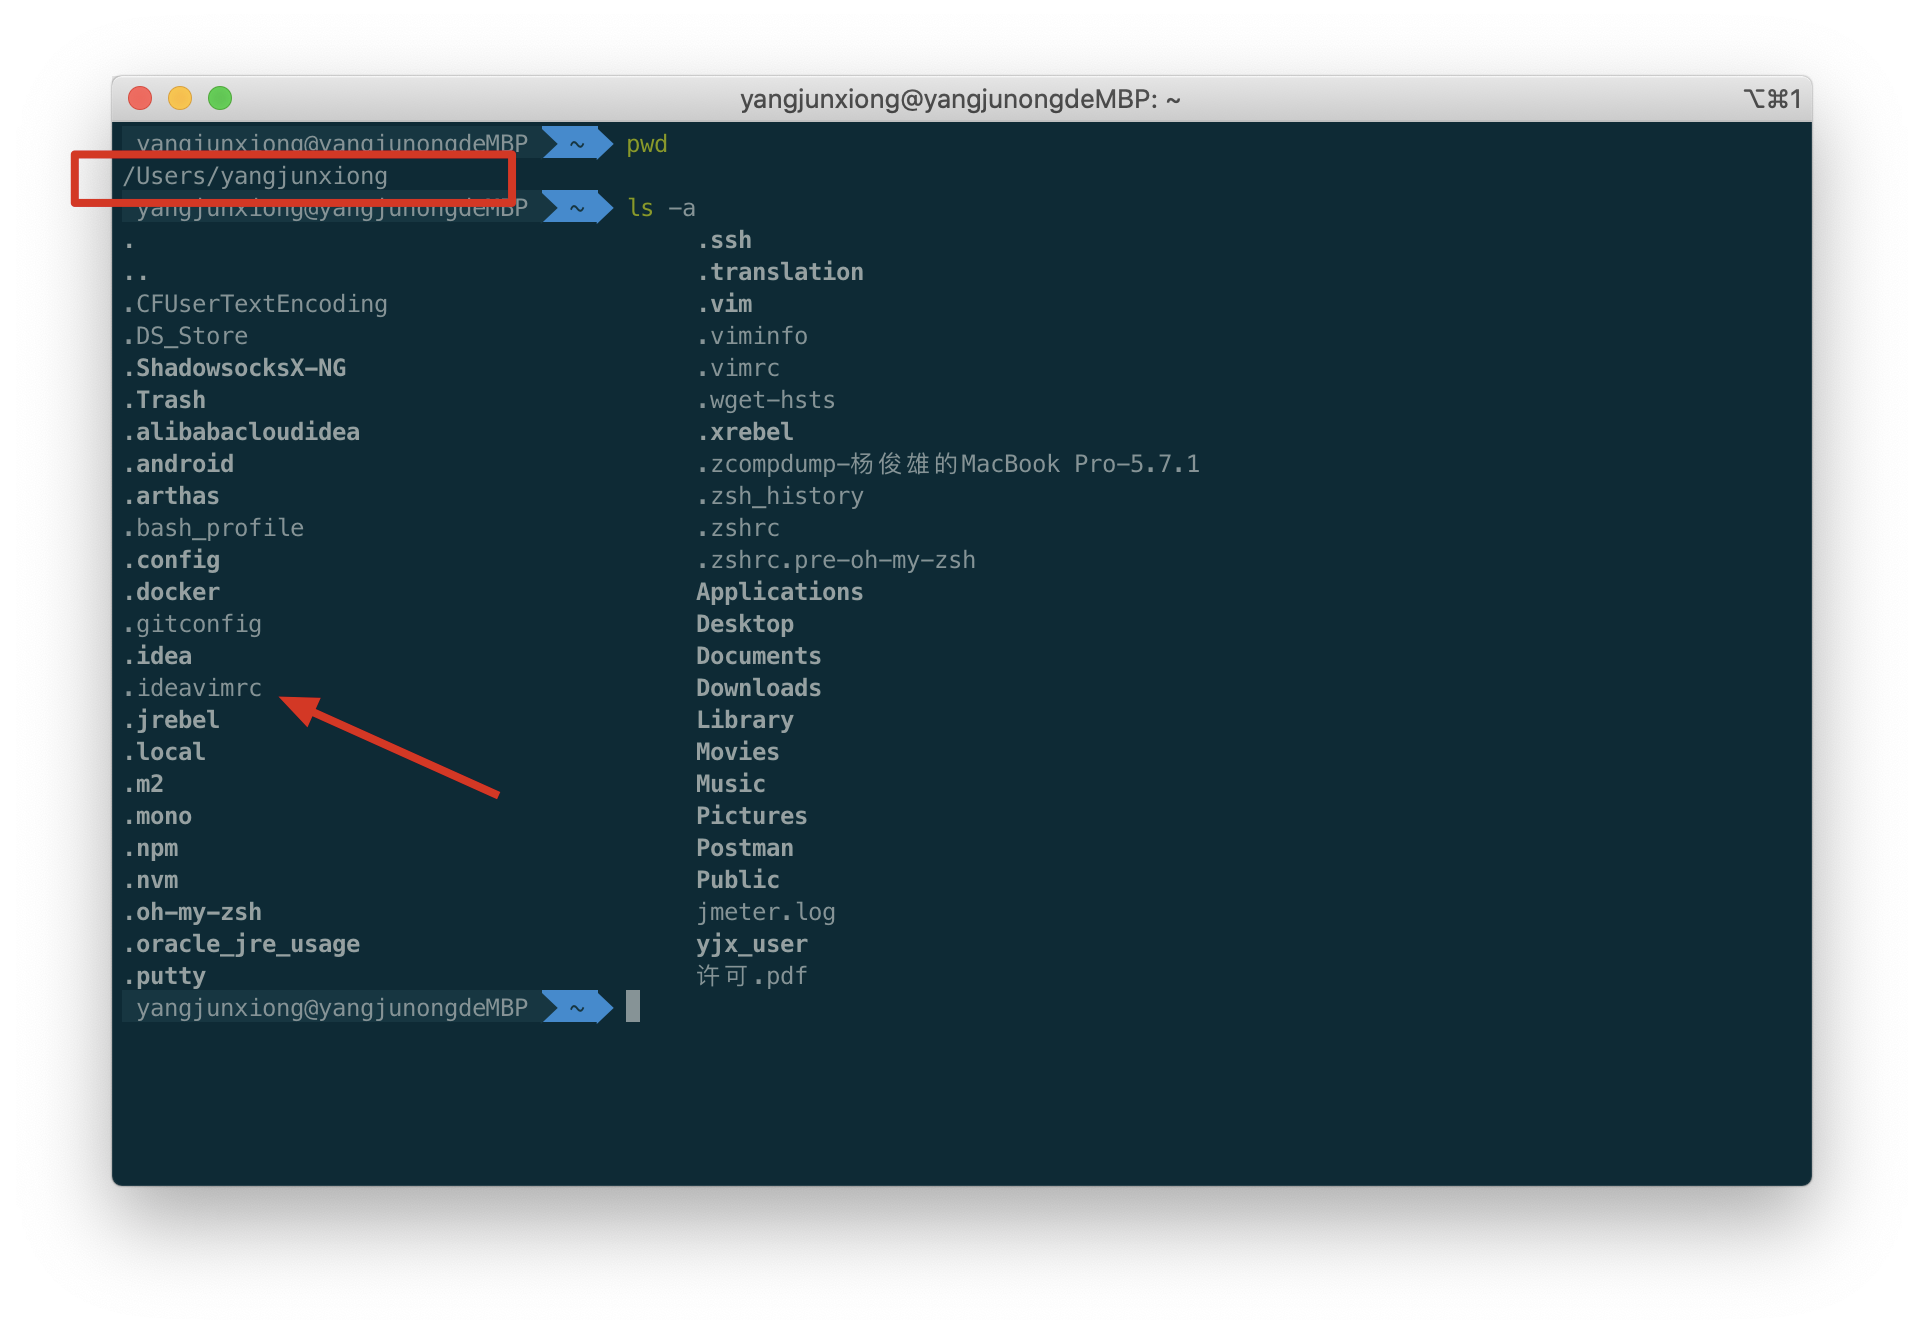Click the .nvm directory name

click(150, 880)
